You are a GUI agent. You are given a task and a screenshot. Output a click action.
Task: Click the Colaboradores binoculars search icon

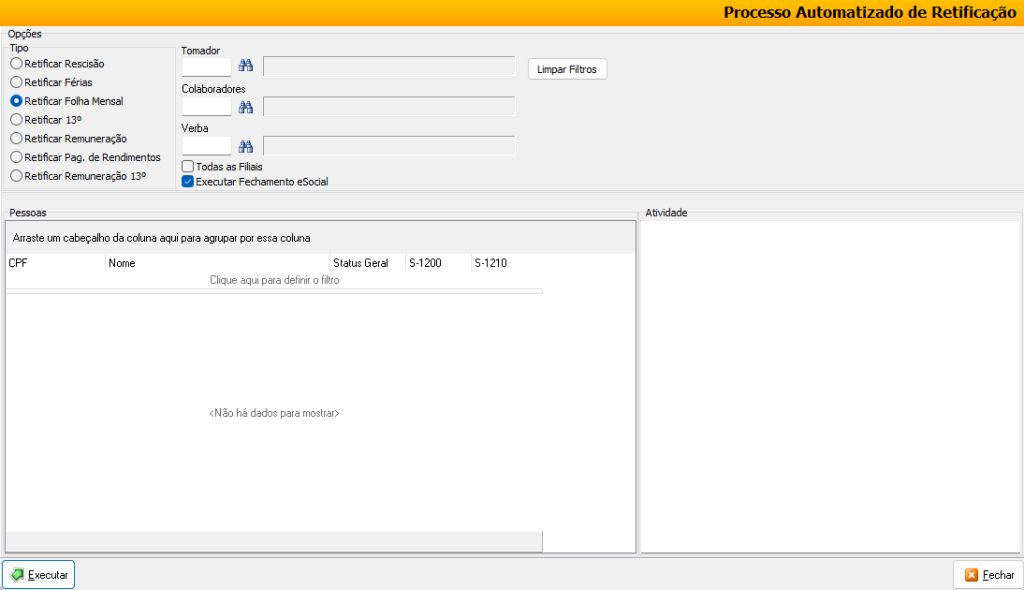click(x=246, y=107)
